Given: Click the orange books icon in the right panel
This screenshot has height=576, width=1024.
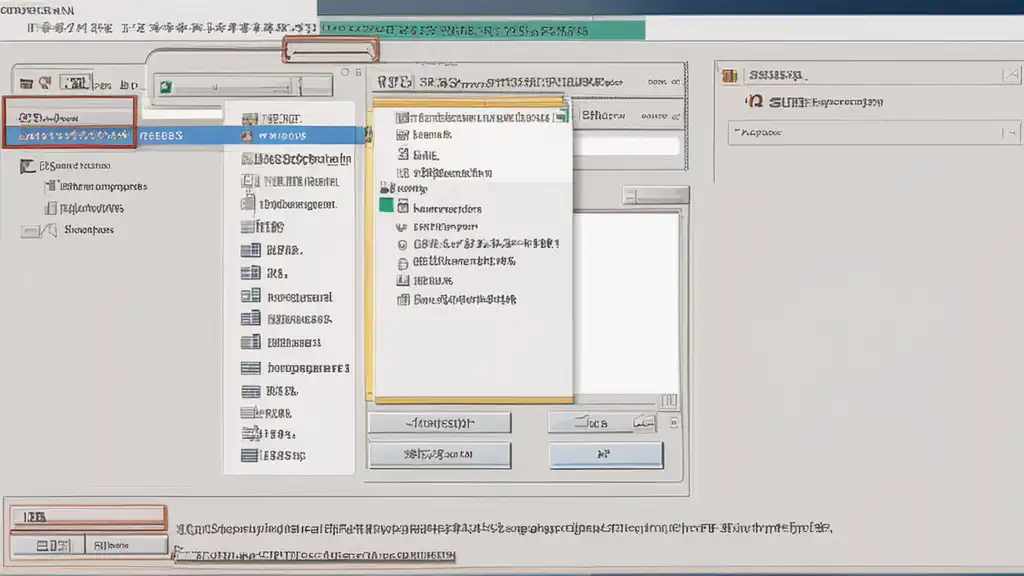Looking at the screenshot, I should 729,76.
